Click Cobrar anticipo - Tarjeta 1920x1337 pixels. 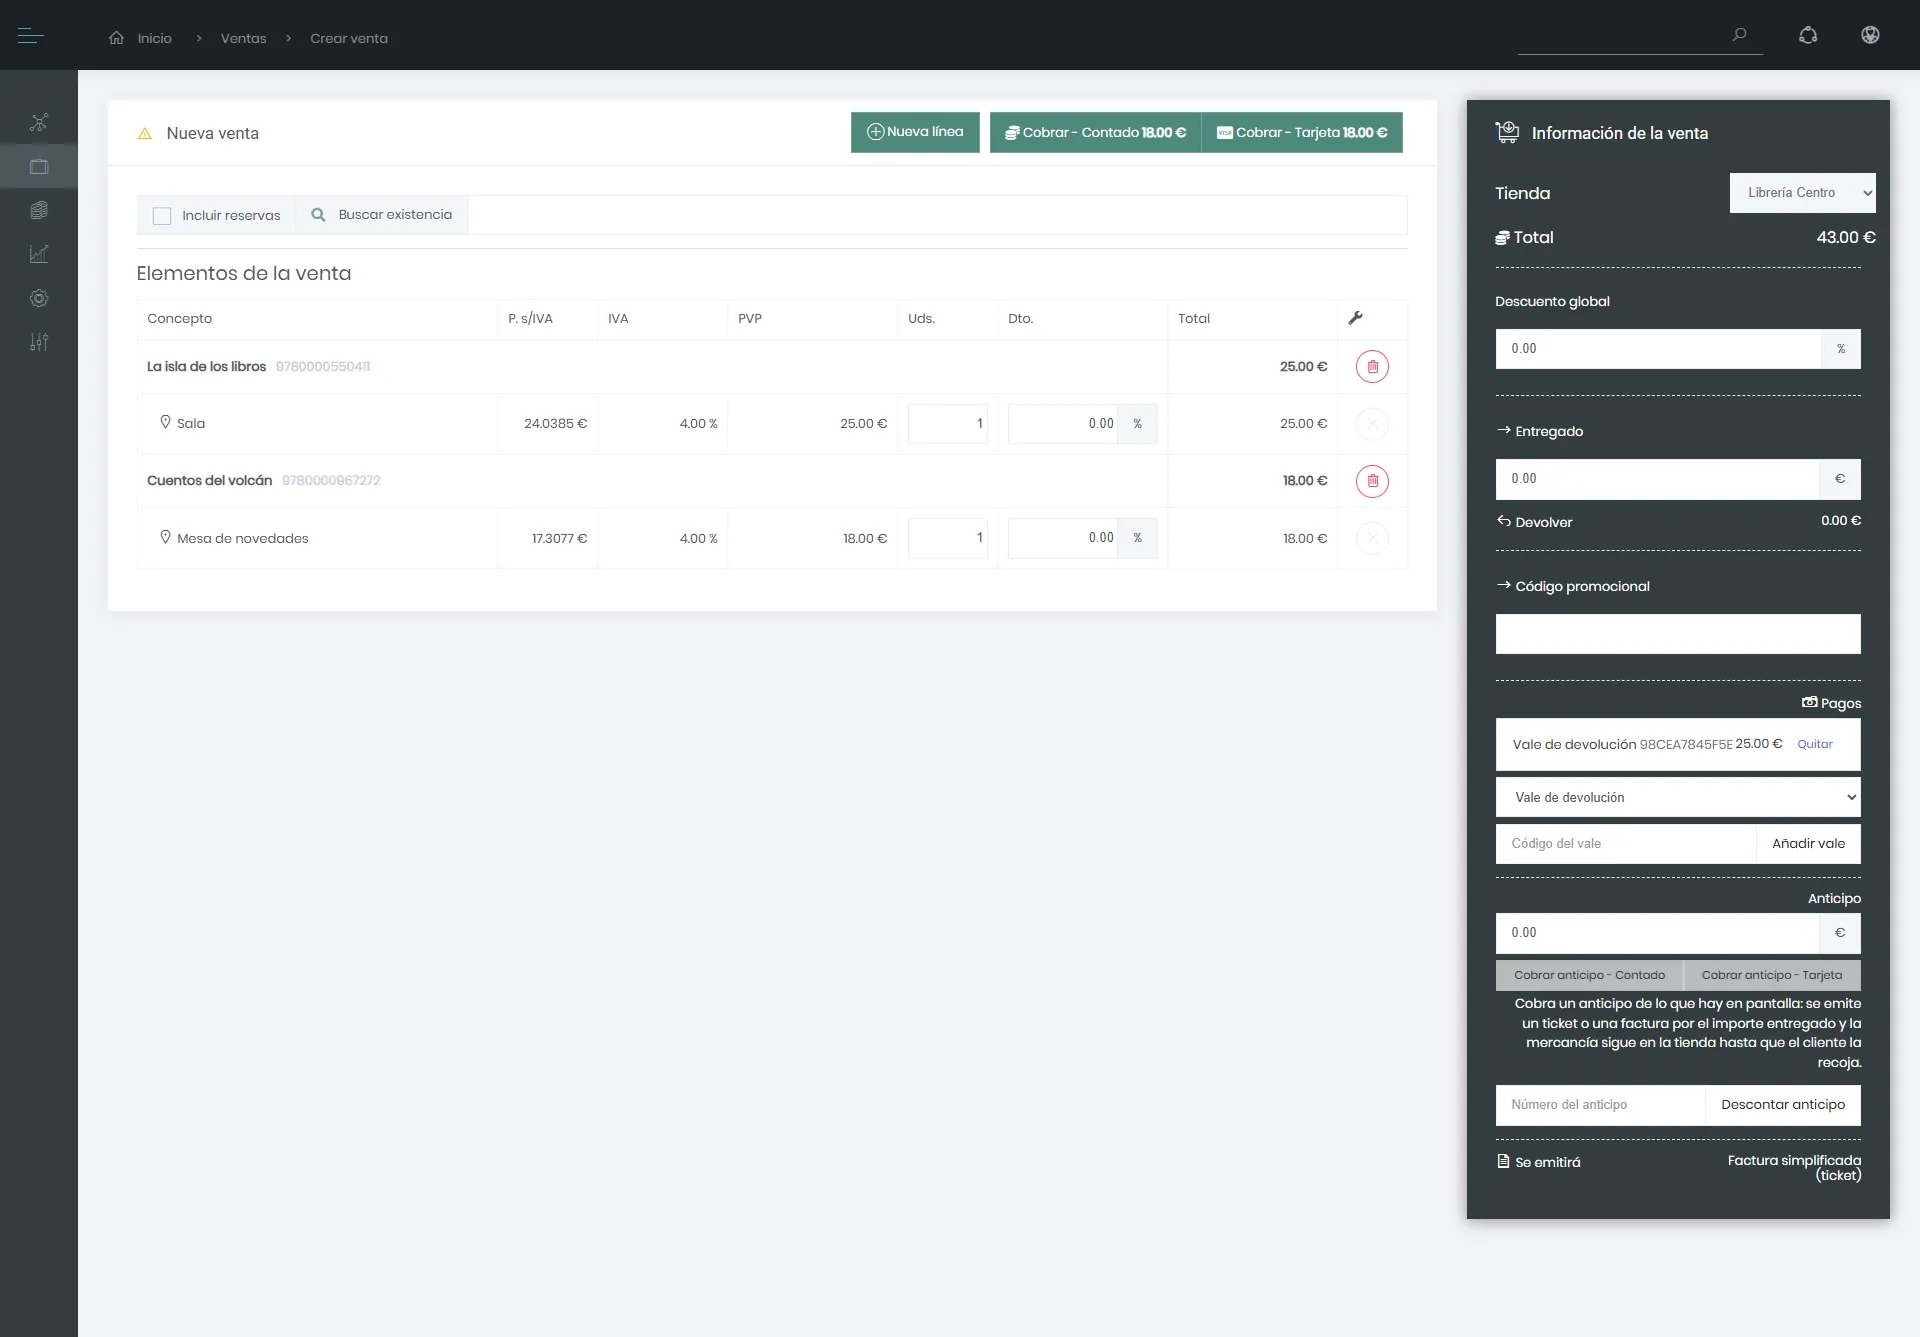pyautogui.click(x=1771, y=975)
